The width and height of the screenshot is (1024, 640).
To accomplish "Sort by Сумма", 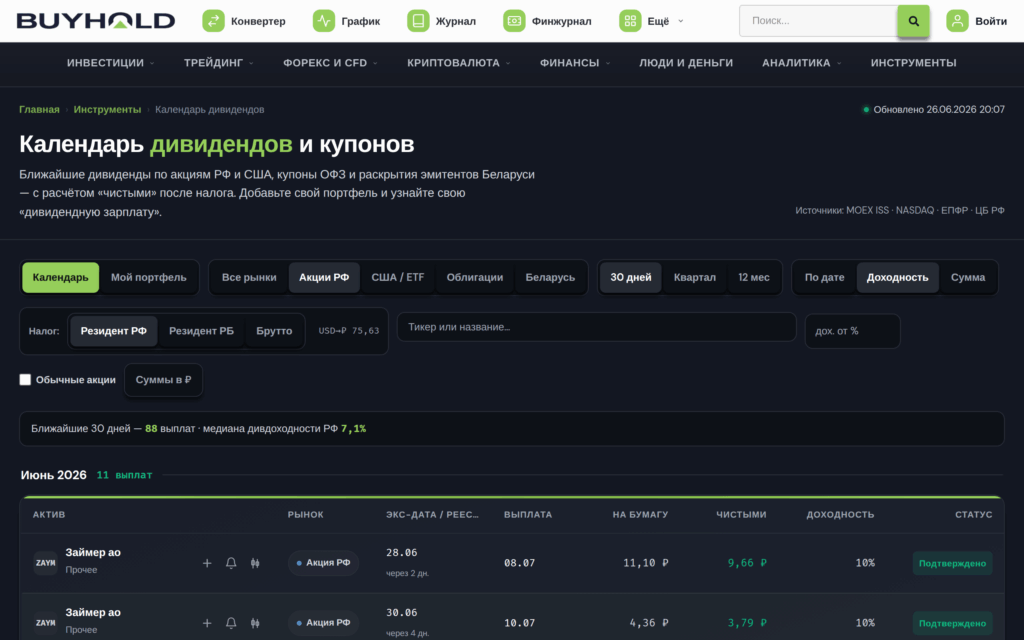I will point(968,278).
